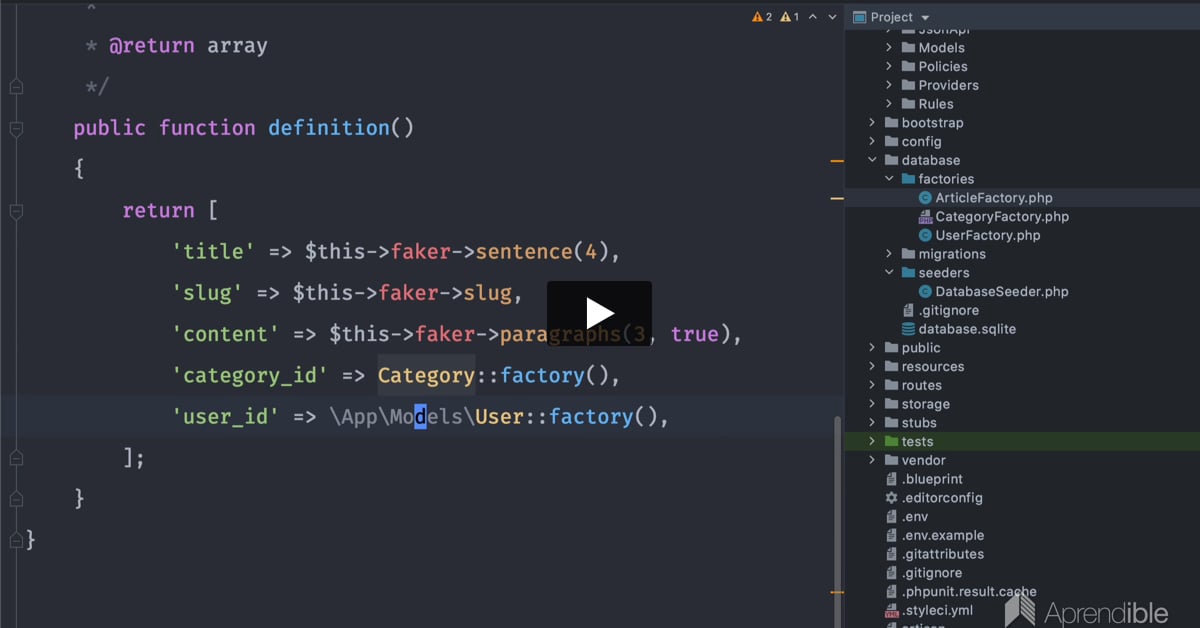Click the ArticleFactory.php class file icon
1200x628 pixels.
click(x=925, y=198)
